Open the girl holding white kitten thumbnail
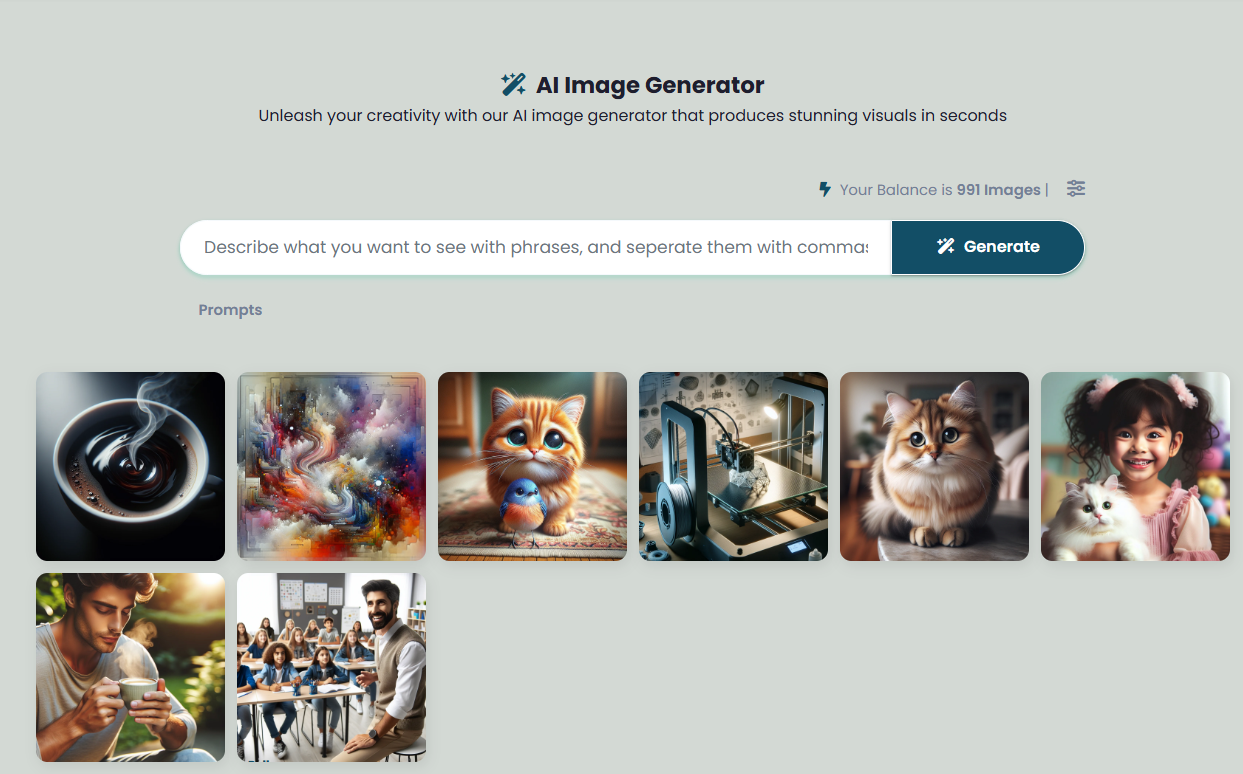This screenshot has height=774, width=1243. click(x=1135, y=466)
